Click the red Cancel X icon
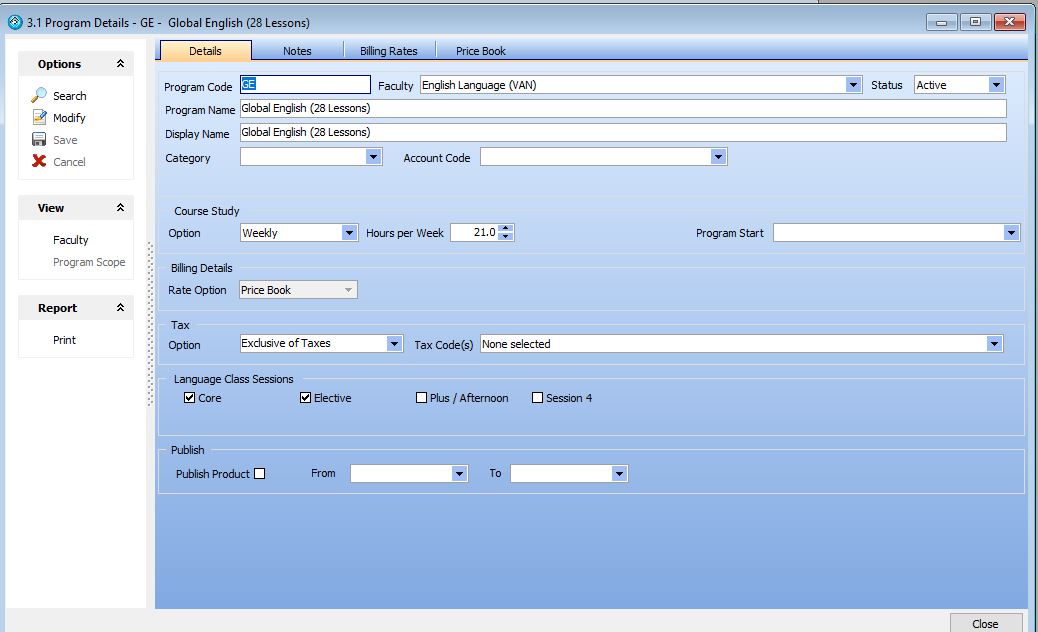 click(39, 162)
